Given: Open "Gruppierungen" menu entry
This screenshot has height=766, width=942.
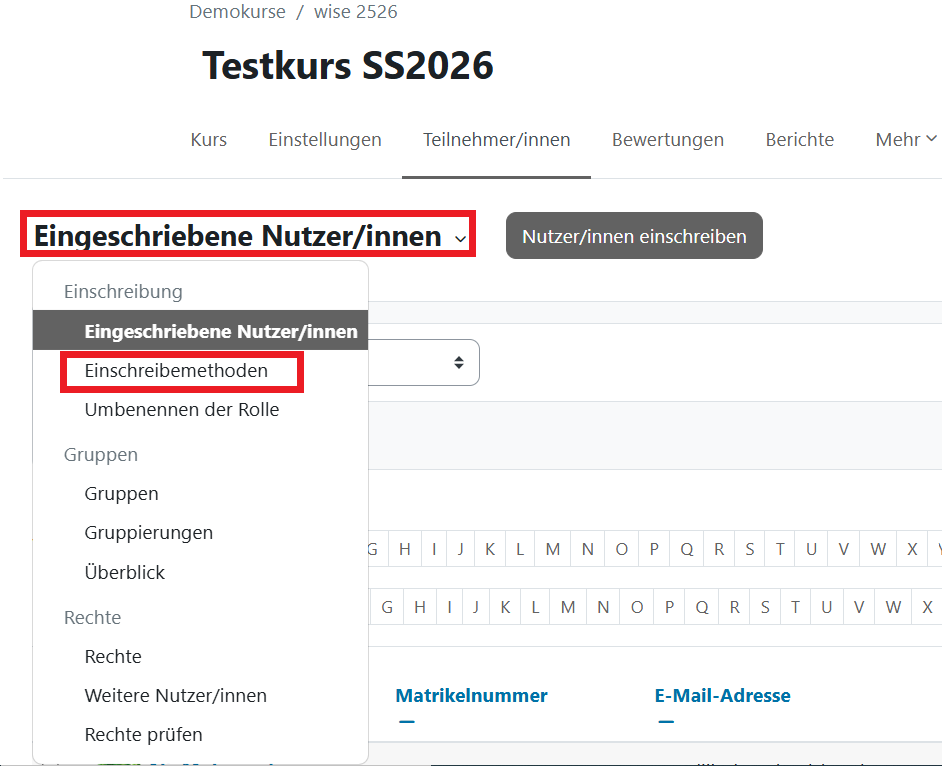Looking at the screenshot, I should tap(147, 532).
